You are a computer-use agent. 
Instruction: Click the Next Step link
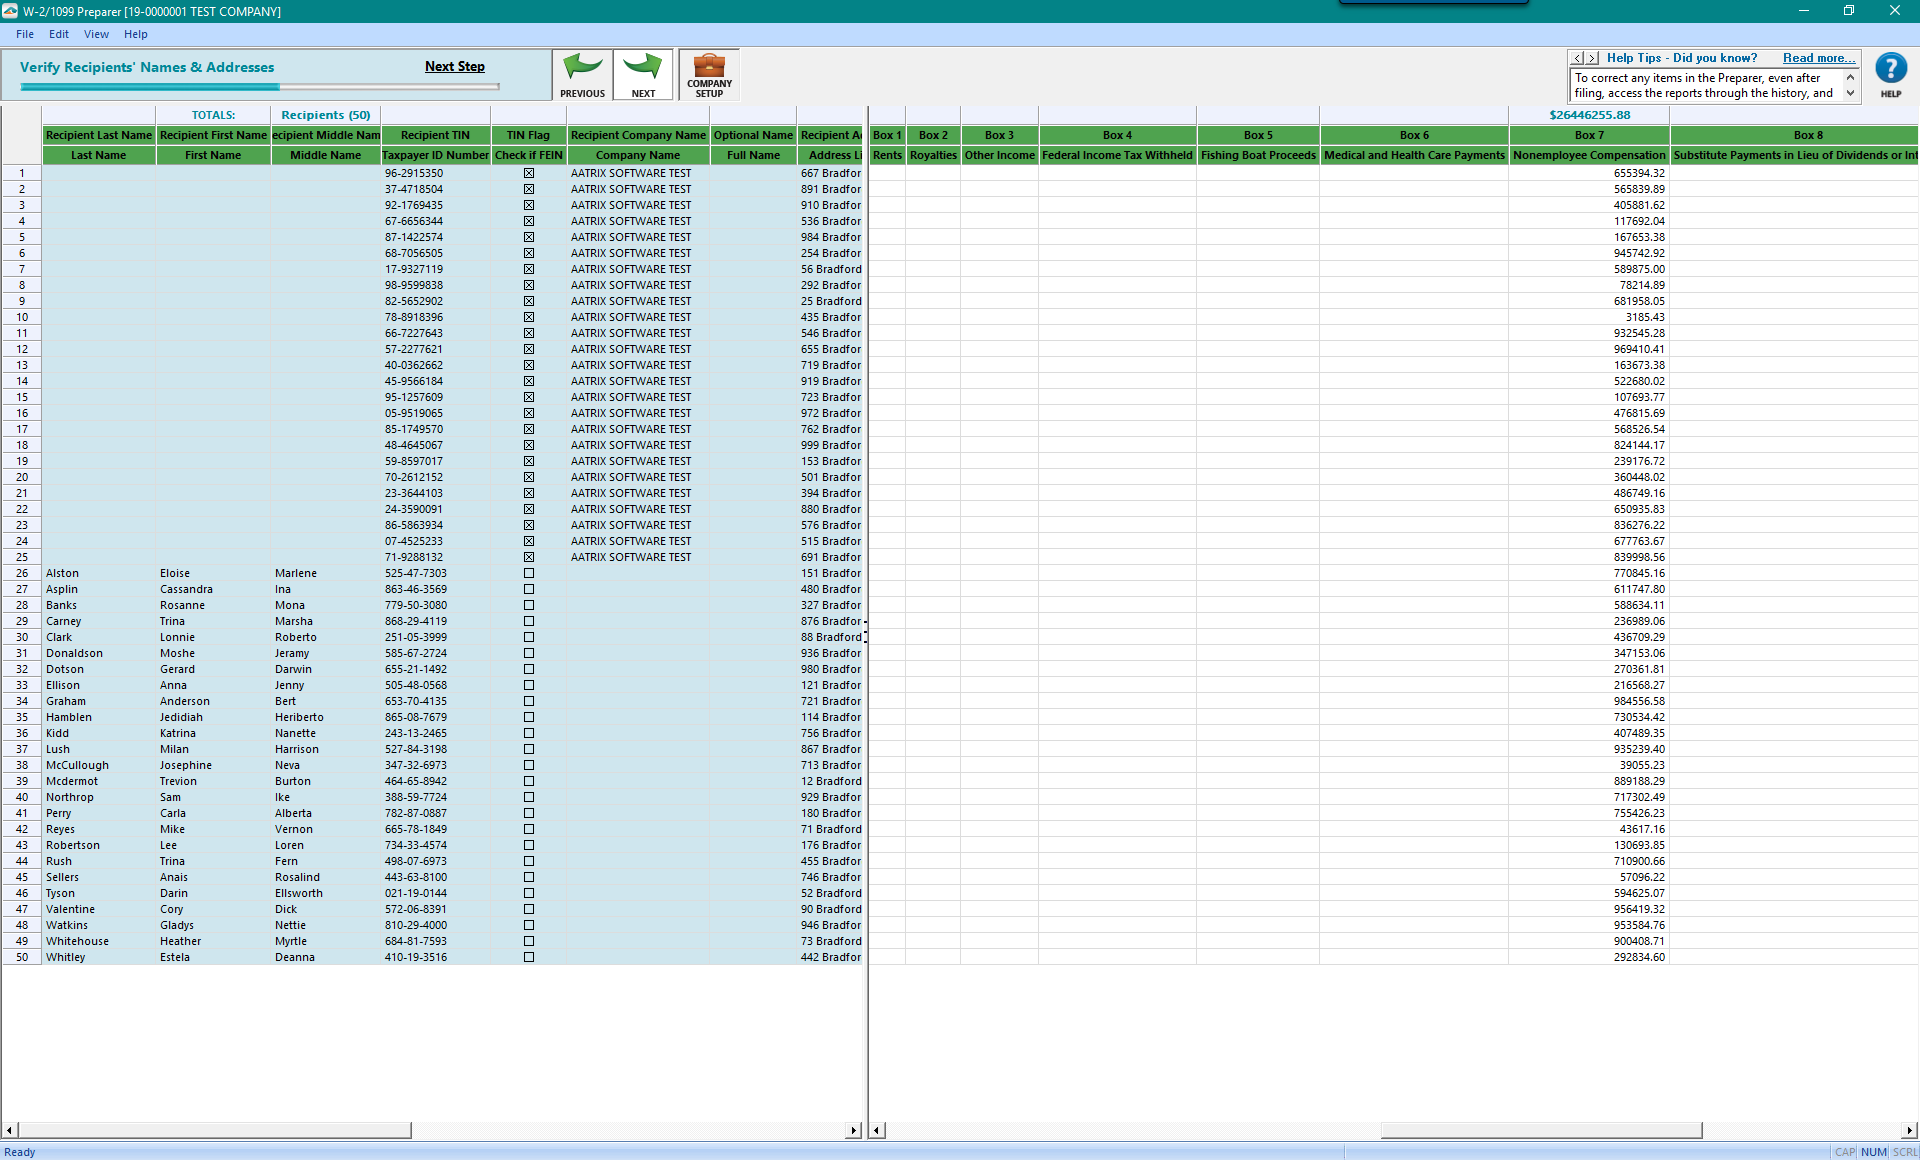(454, 66)
